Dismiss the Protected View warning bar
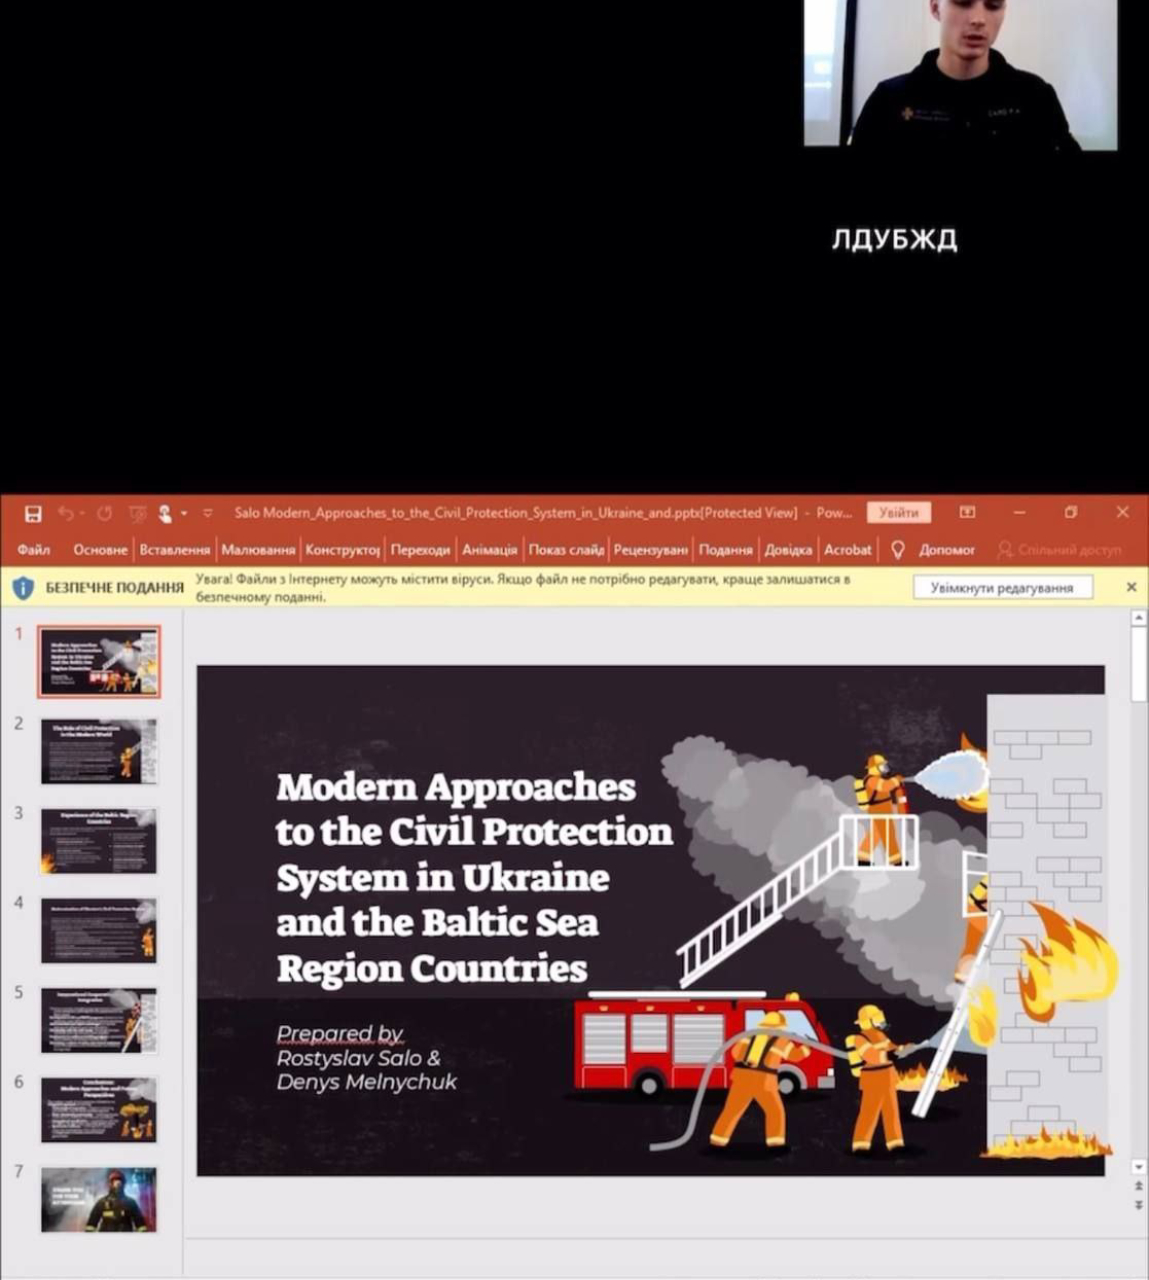Image resolution: width=1149 pixels, height=1280 pixels. 1131,587
